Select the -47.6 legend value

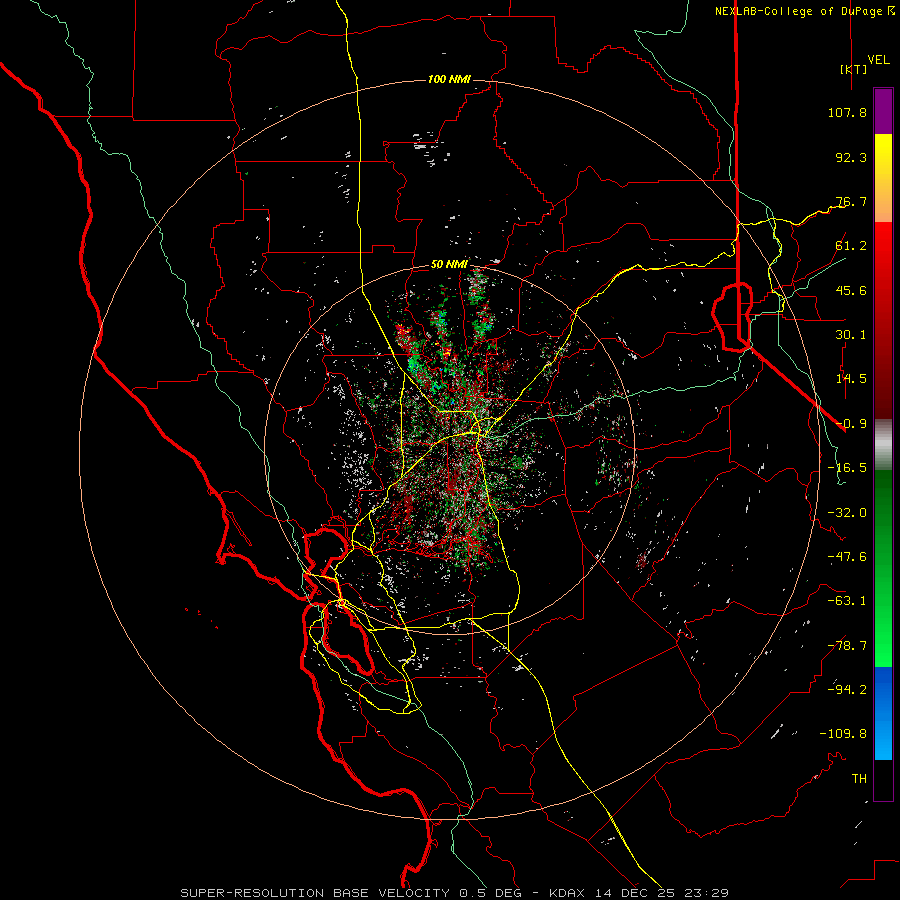tap(847, 557)
